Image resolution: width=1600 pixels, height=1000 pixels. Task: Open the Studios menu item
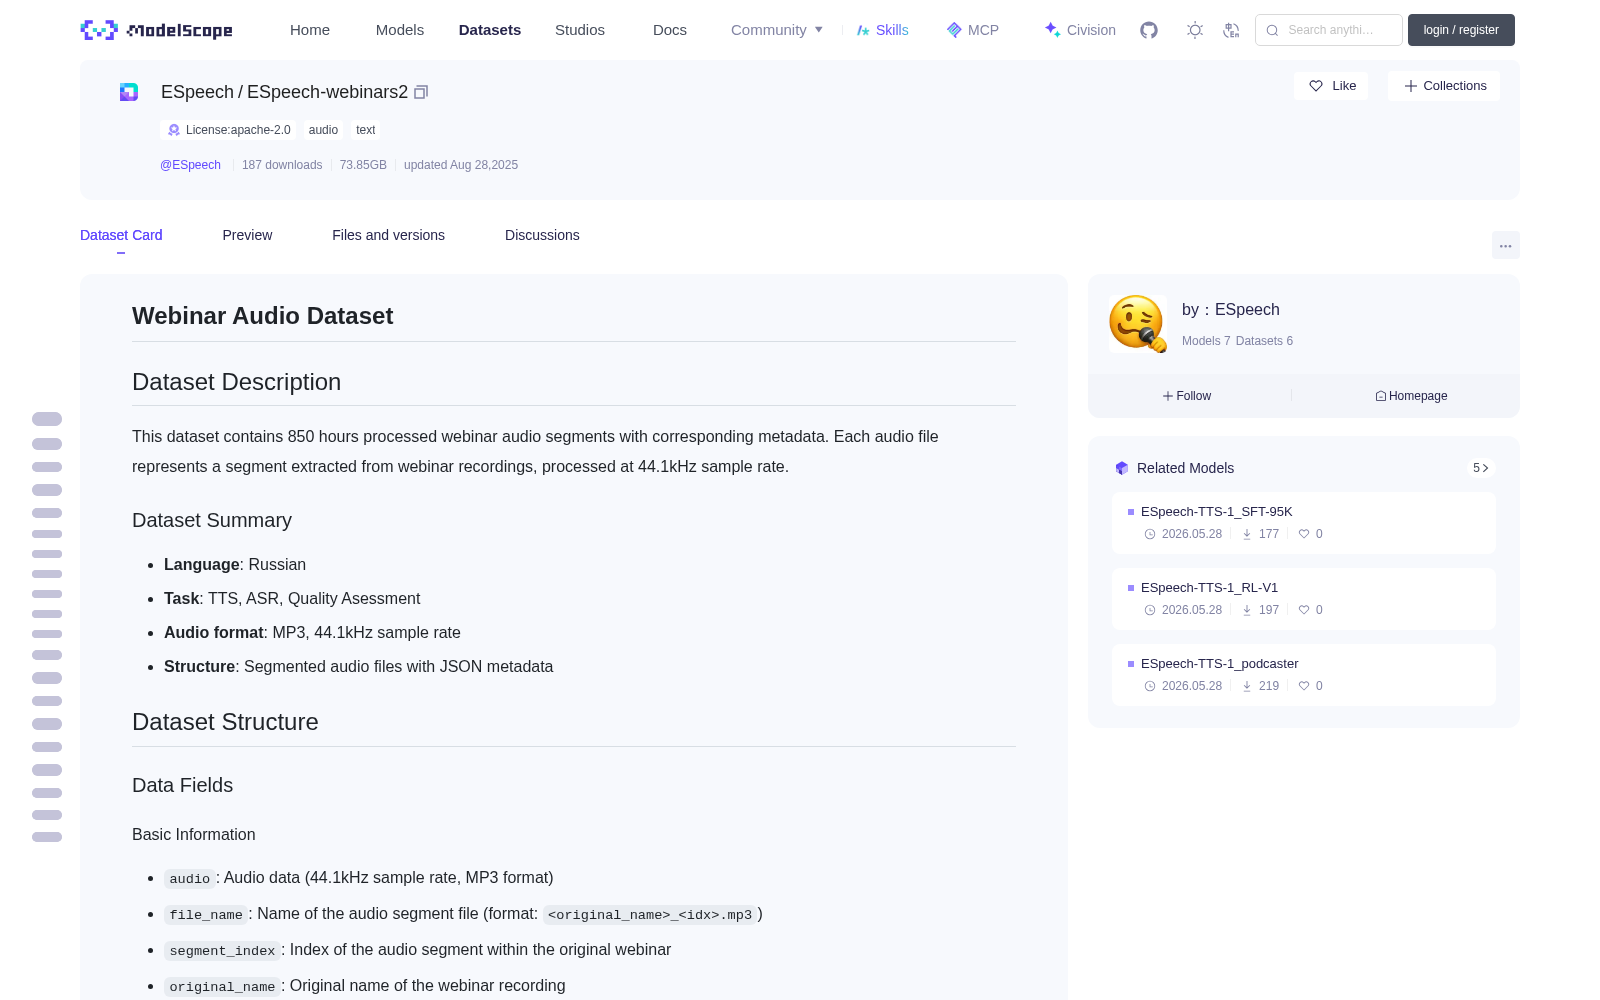[580, 30]
